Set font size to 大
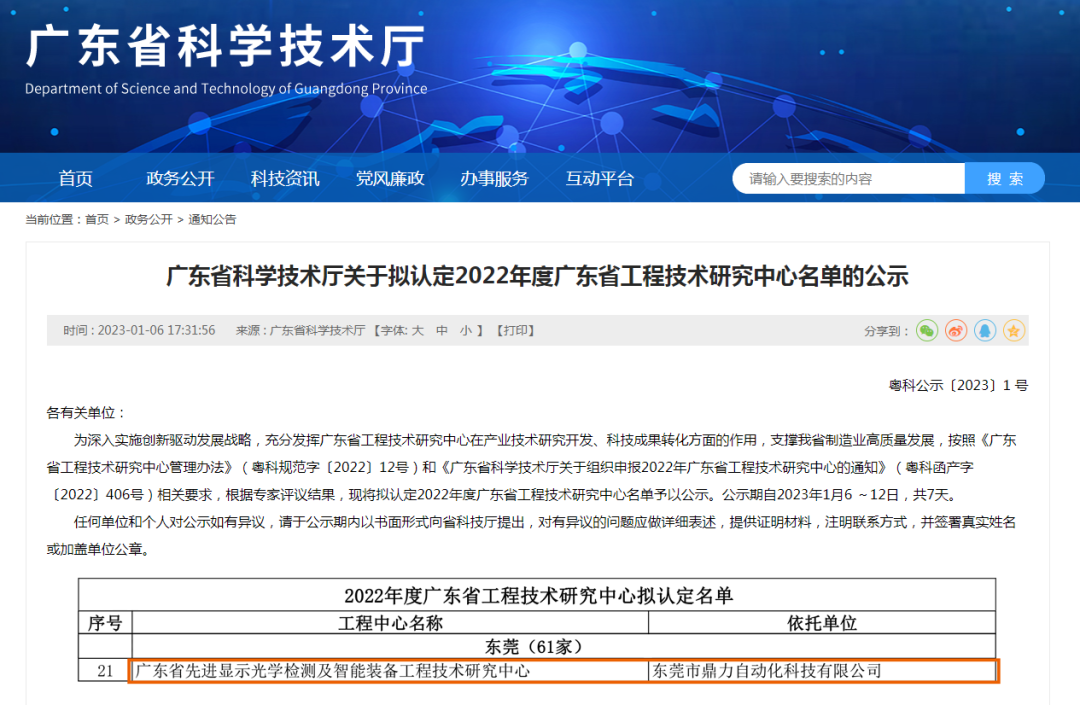The image size is (1080, 705). pos(418,331)
